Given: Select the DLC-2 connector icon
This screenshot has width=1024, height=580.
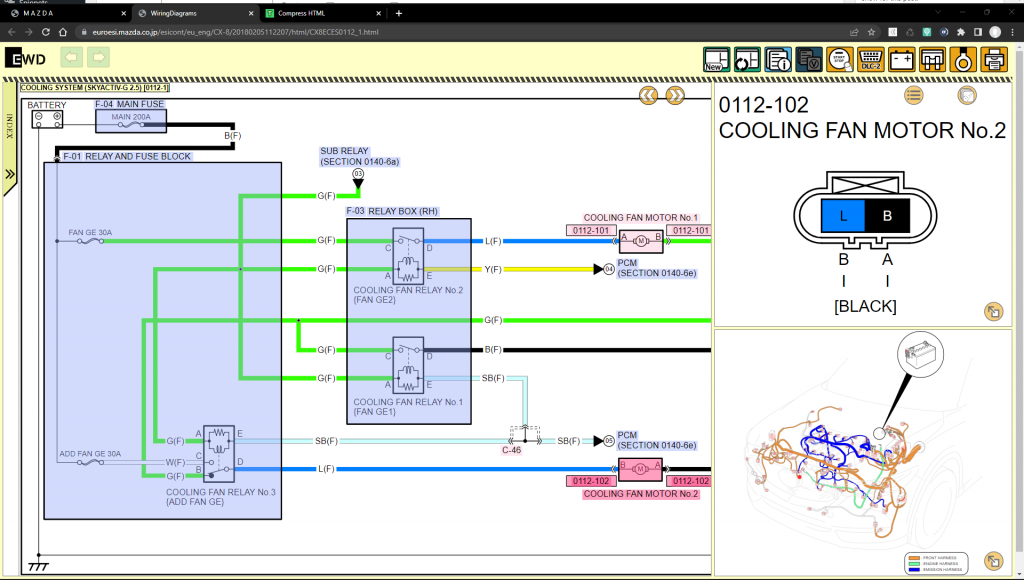Looking at the screenshot, I should [x=871, y=59].
